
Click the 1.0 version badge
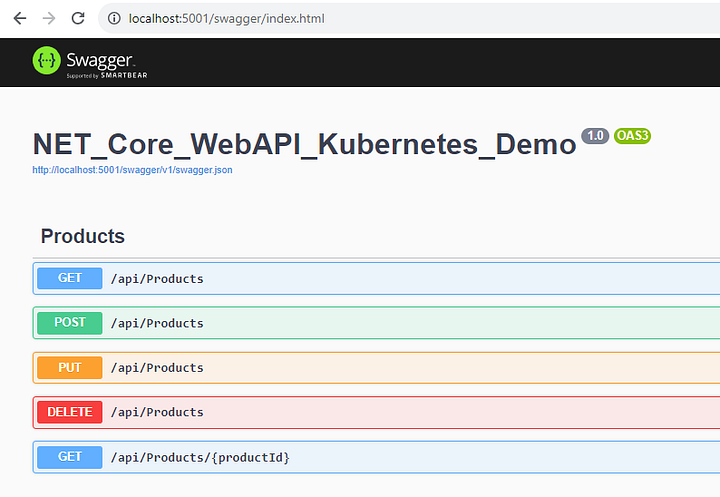click(595, 136)
